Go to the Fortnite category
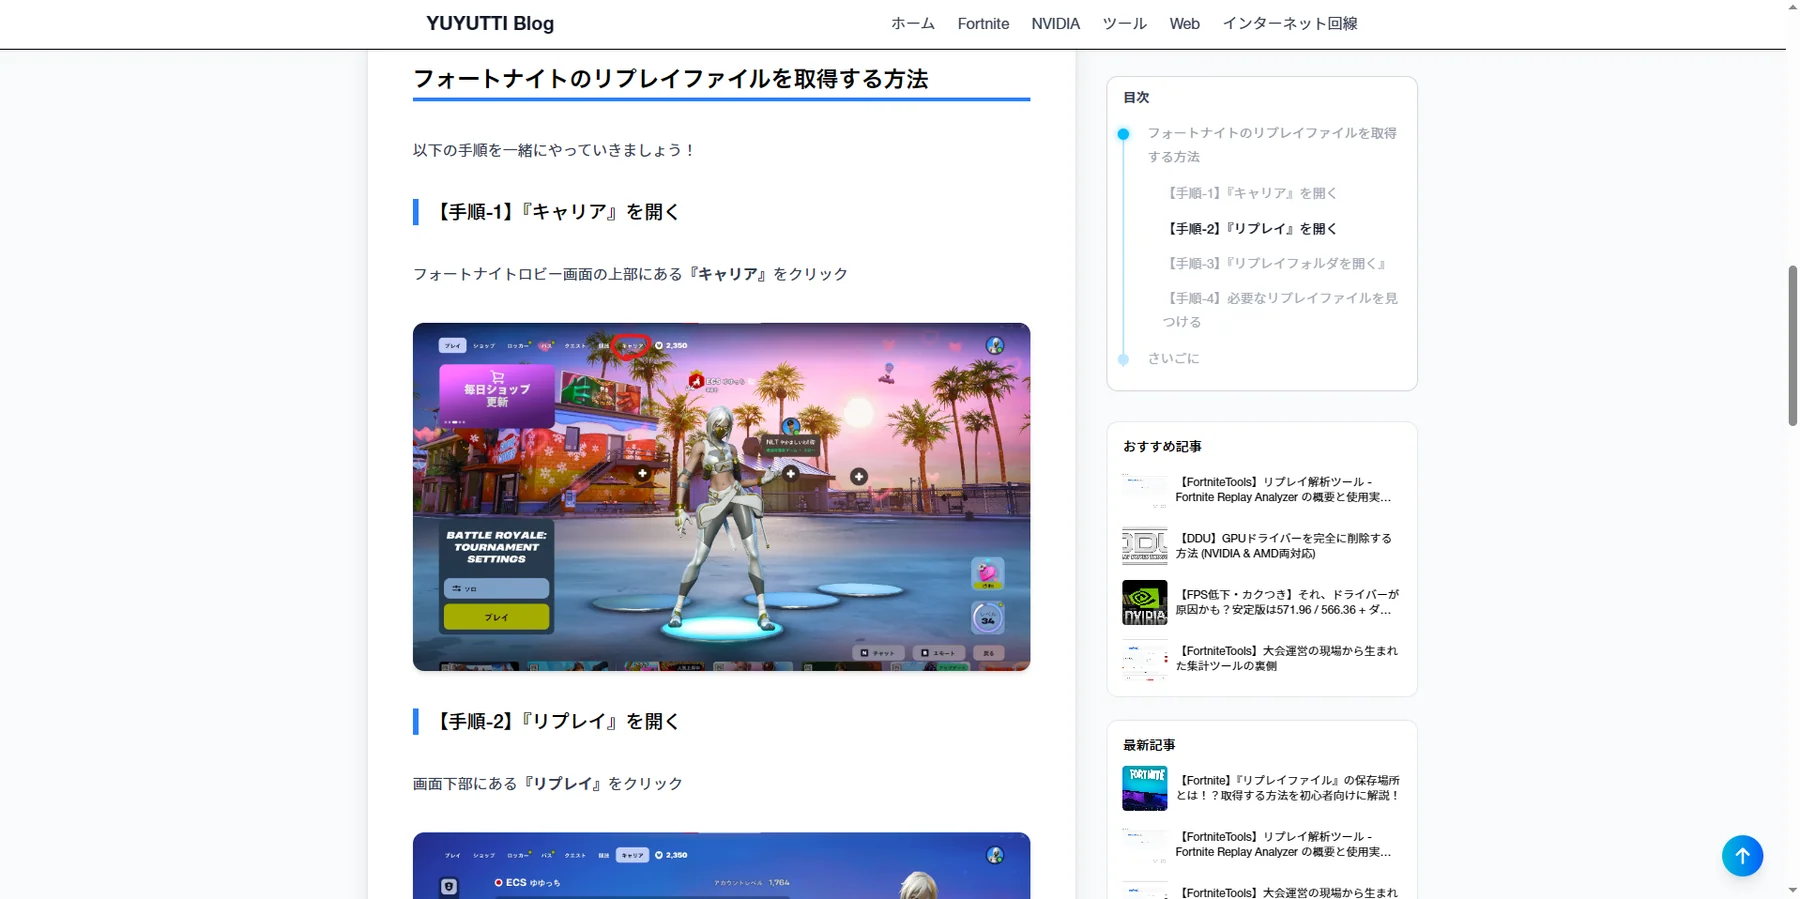The width and height of the screenshot is (1800, 899). (x=982, y=23)
